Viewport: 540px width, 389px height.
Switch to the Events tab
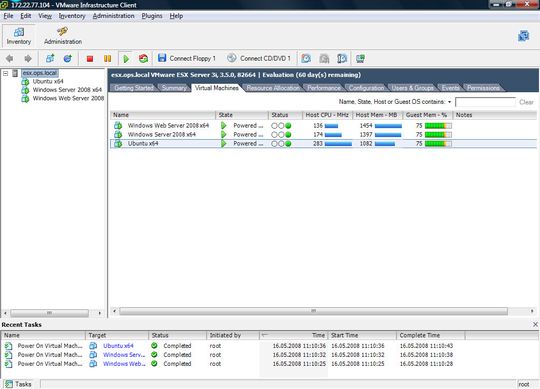point(450,88)
